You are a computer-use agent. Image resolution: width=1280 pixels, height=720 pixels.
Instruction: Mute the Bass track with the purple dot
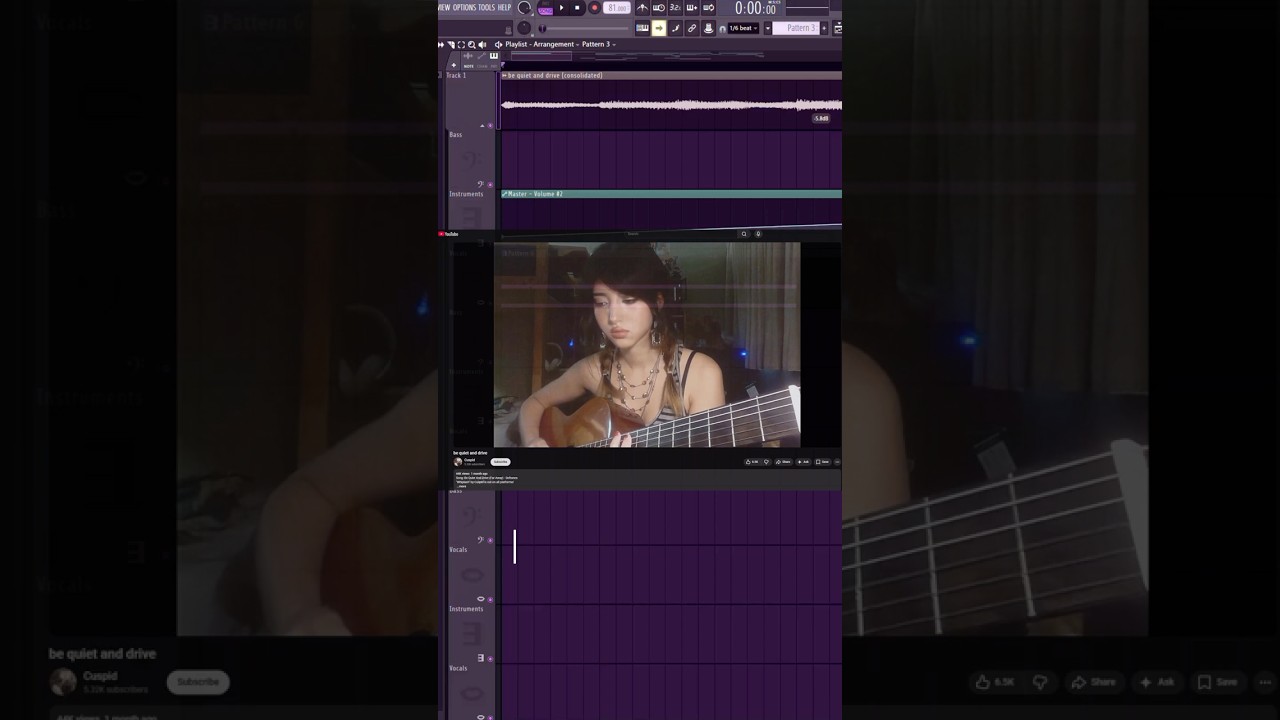tap(490, 185)
